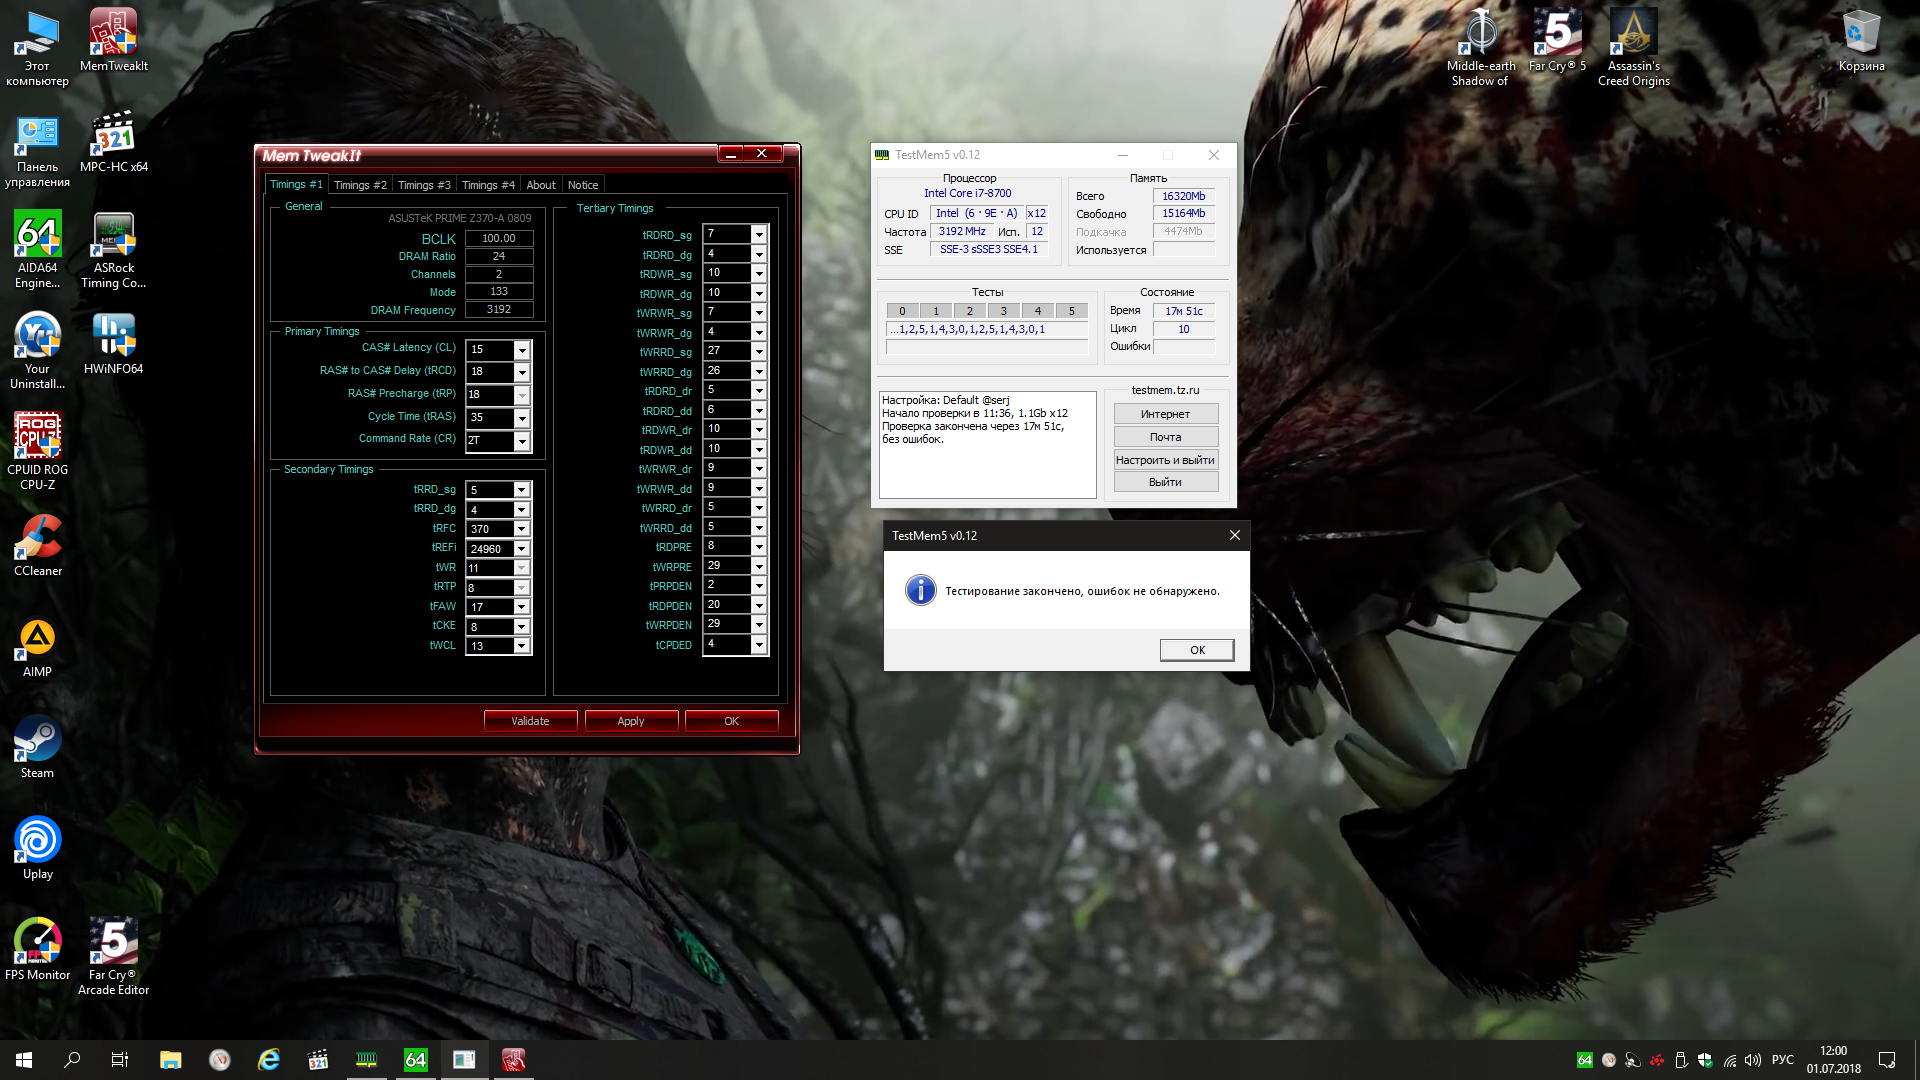
Task: Open Windows Start menu
Action: [x=24, y=1060]
